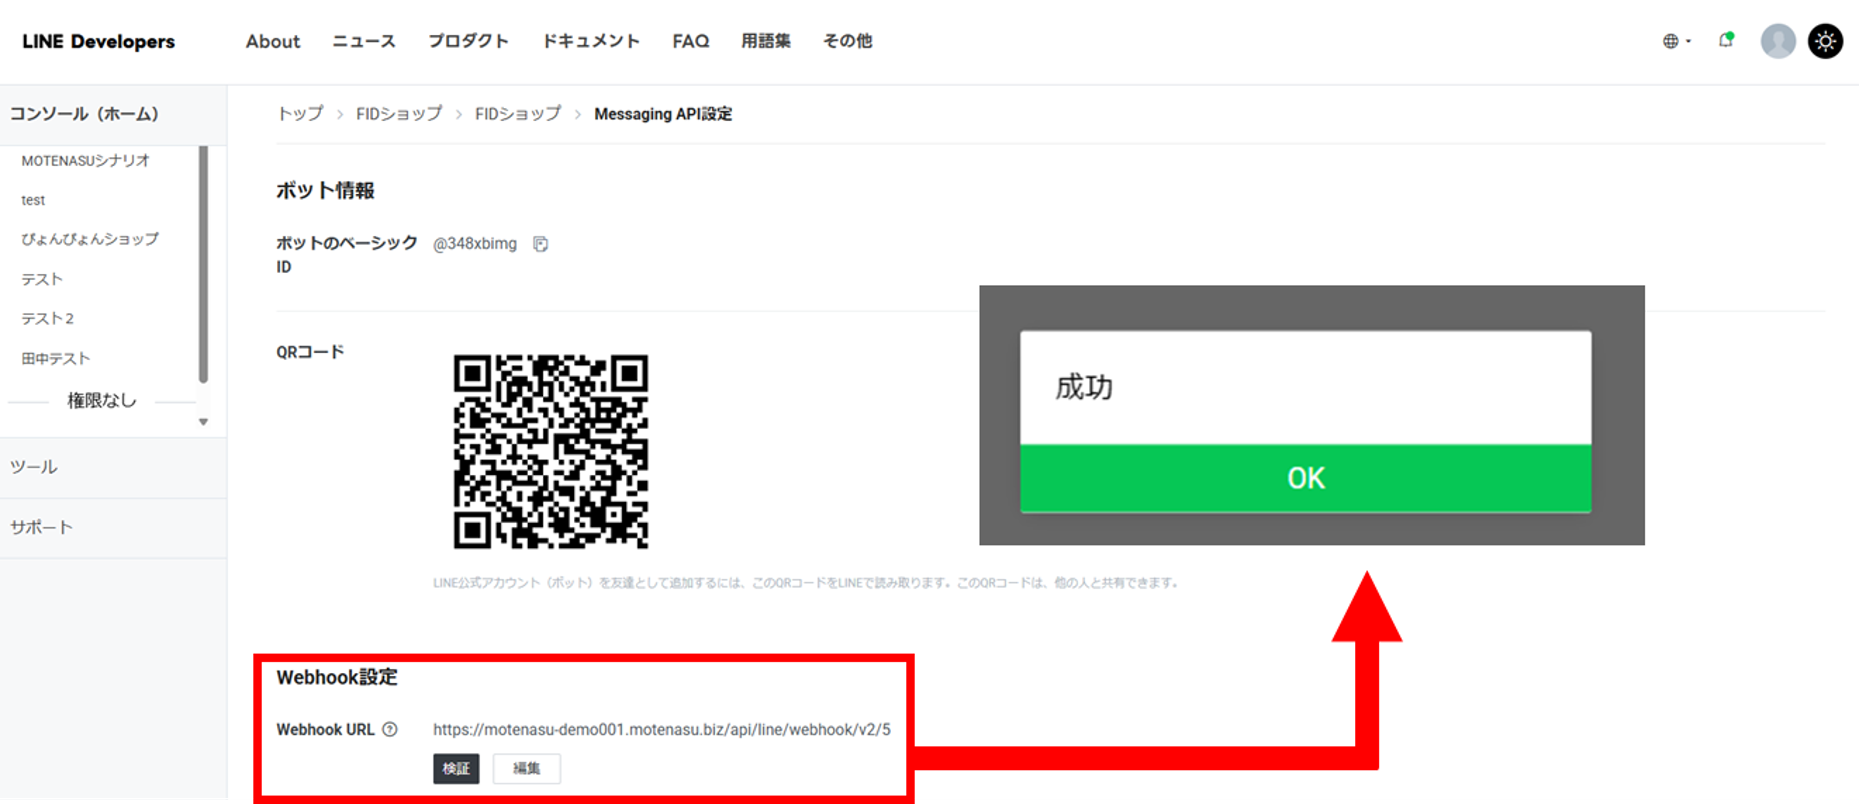The width and height of the screenshot is (1859, 804).
Task: Open the About menu
Action: pos(272,41)
